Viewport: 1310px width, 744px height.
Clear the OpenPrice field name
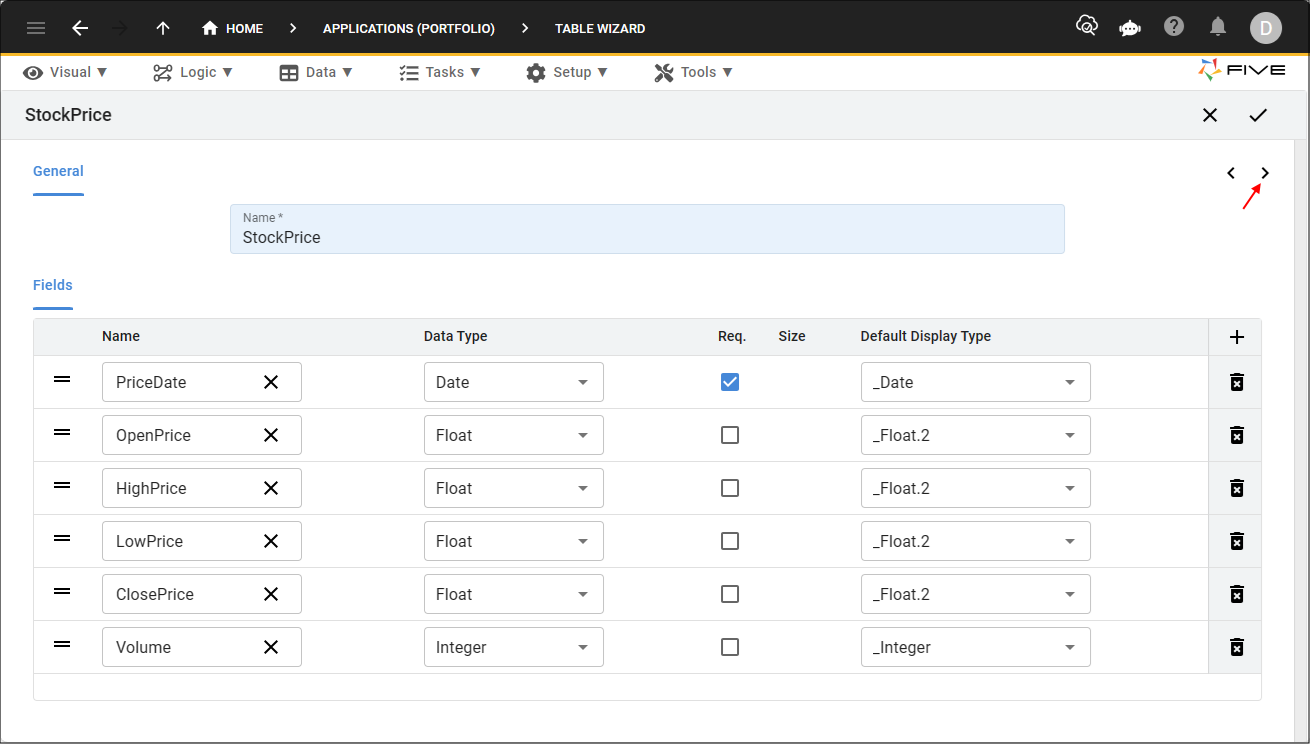[x=271, y=435]
